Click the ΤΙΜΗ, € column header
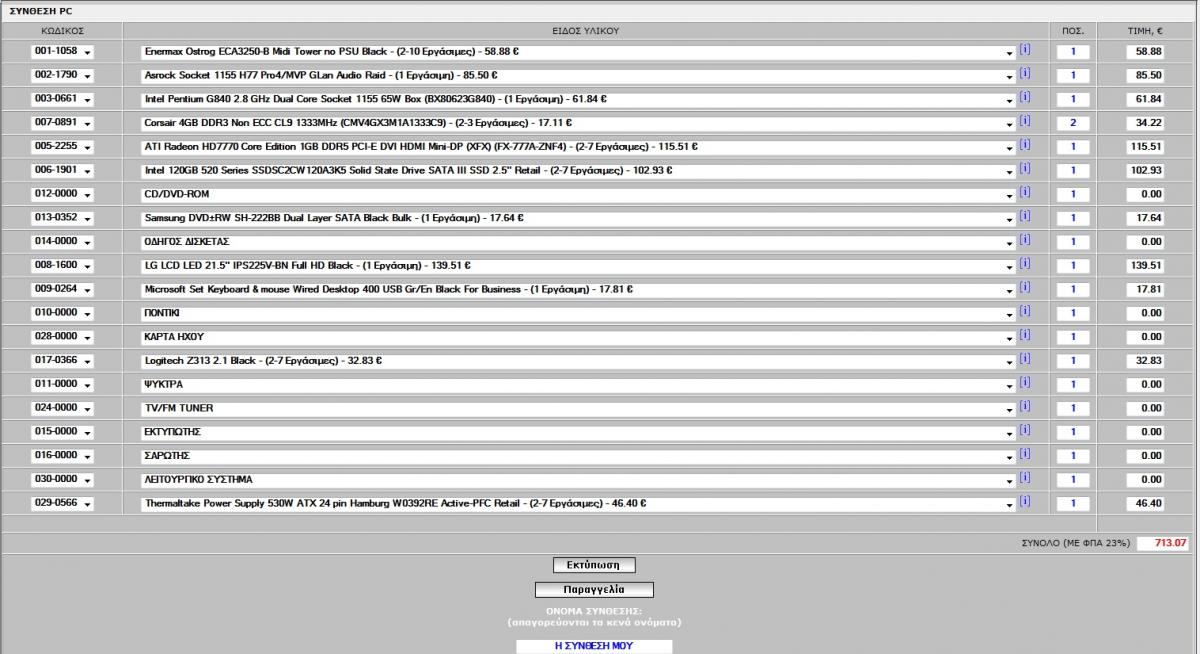The height and width of the screenshot is (654, 1200). coord(1147,31)
